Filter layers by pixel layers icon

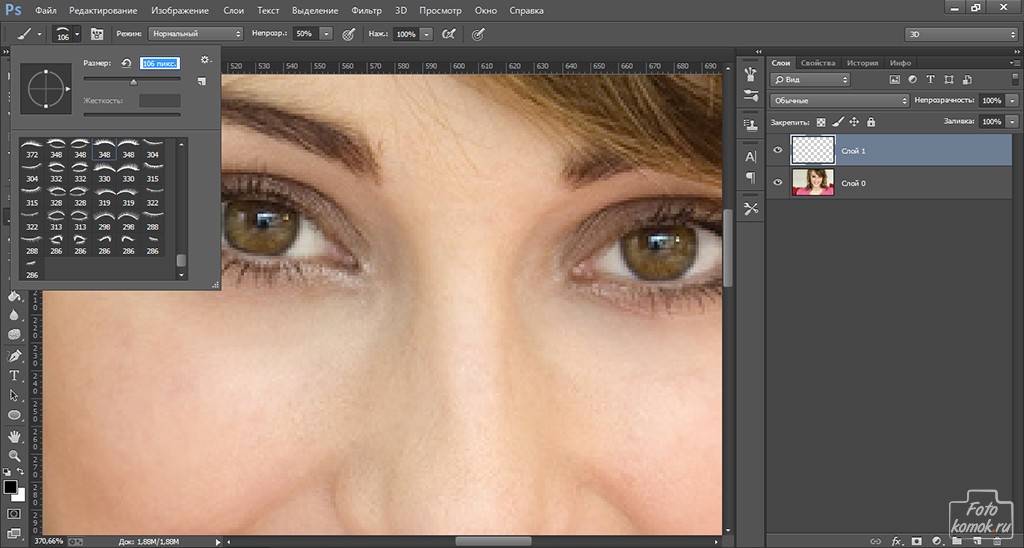[895, 80]
